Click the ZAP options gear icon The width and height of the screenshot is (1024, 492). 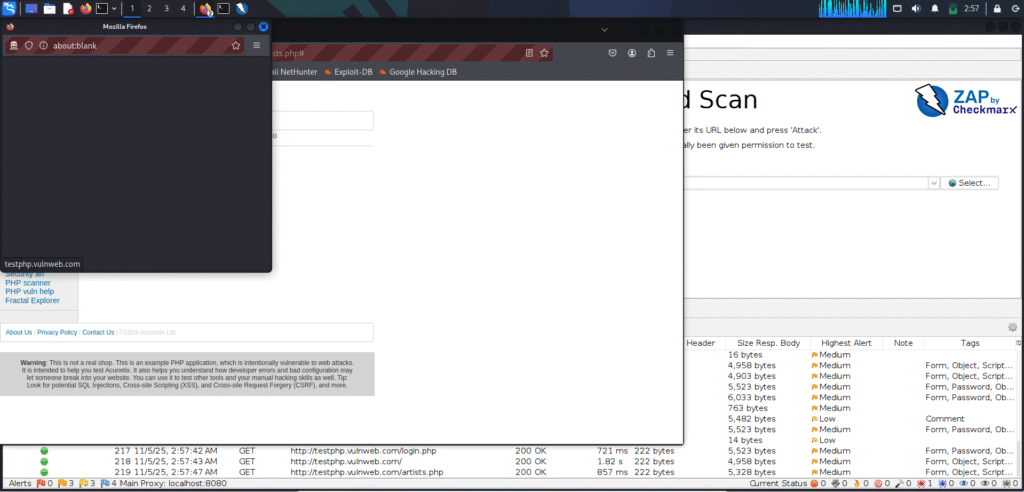click(x=1013, y=327)
